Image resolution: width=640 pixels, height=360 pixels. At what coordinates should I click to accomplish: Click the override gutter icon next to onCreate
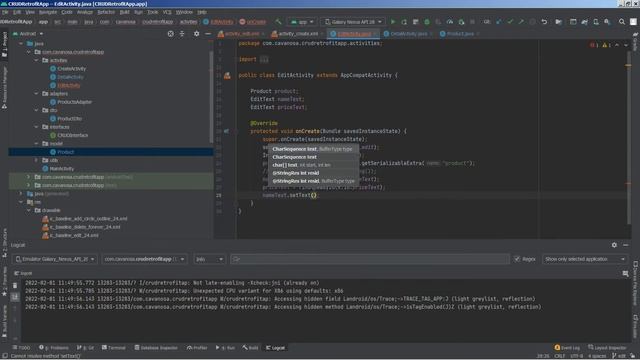point(227,131)
